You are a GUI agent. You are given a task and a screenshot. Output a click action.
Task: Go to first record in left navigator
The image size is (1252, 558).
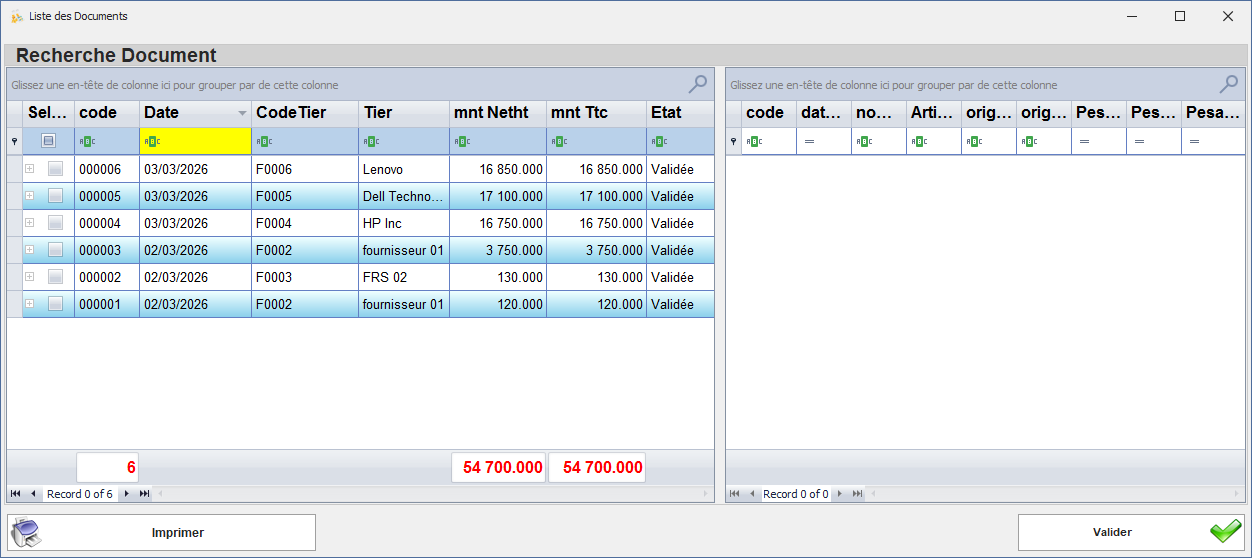[x=16, y=494]
